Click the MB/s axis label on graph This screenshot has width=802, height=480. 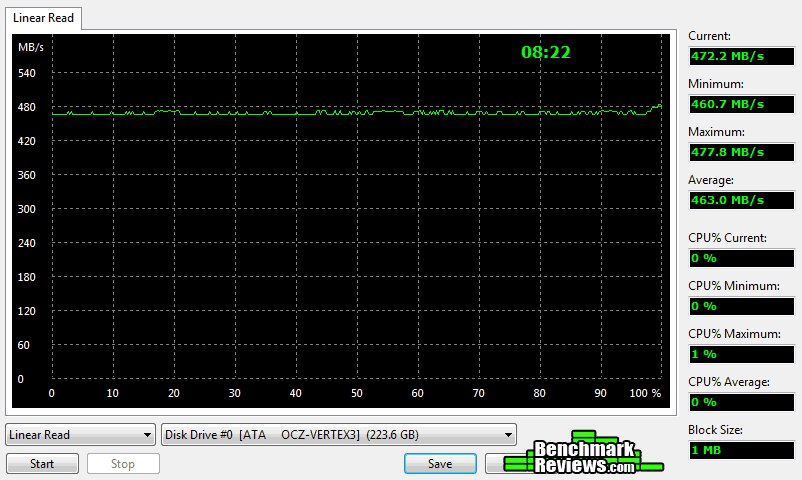coord(31,48)
